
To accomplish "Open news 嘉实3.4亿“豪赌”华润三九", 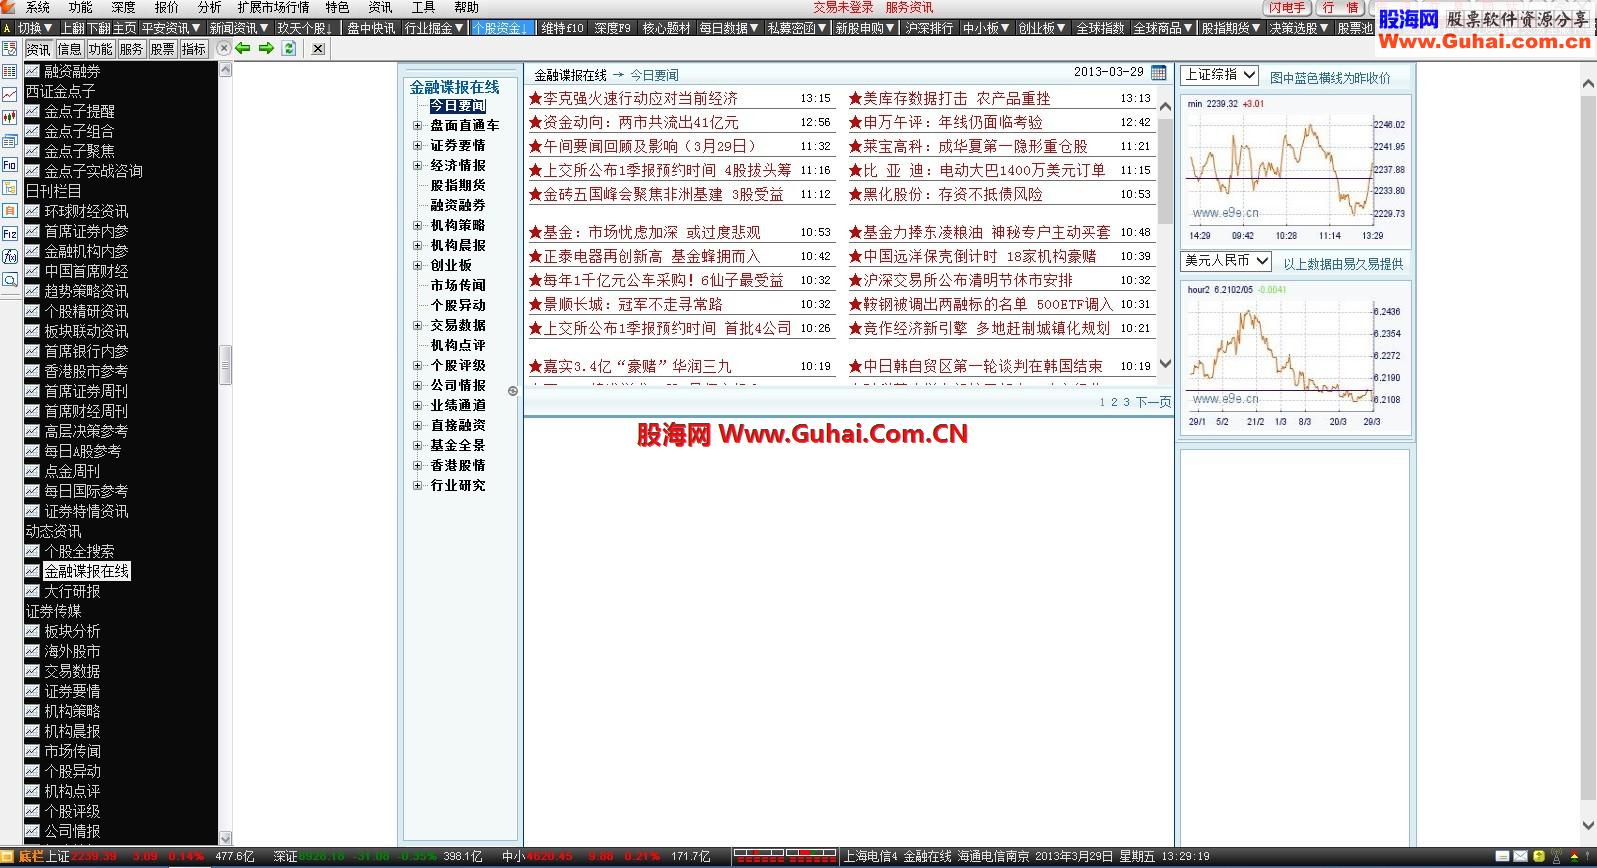I will click(x=637, y=366).
